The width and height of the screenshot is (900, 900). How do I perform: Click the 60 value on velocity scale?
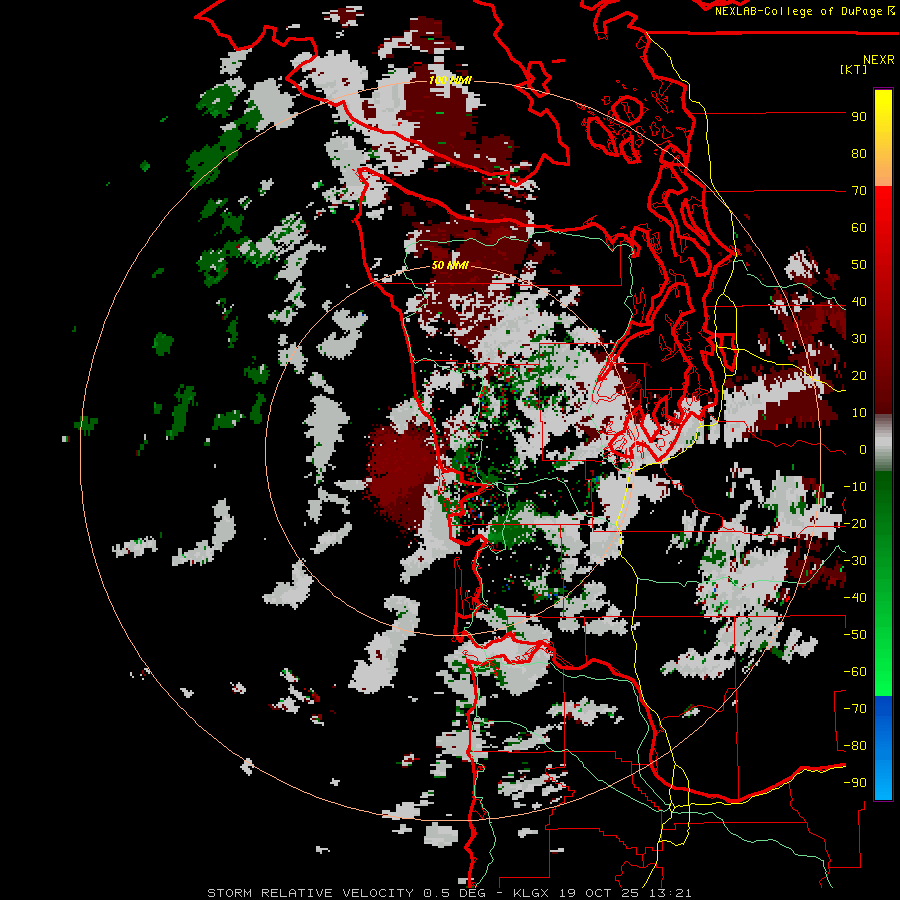tap(859, 228)
